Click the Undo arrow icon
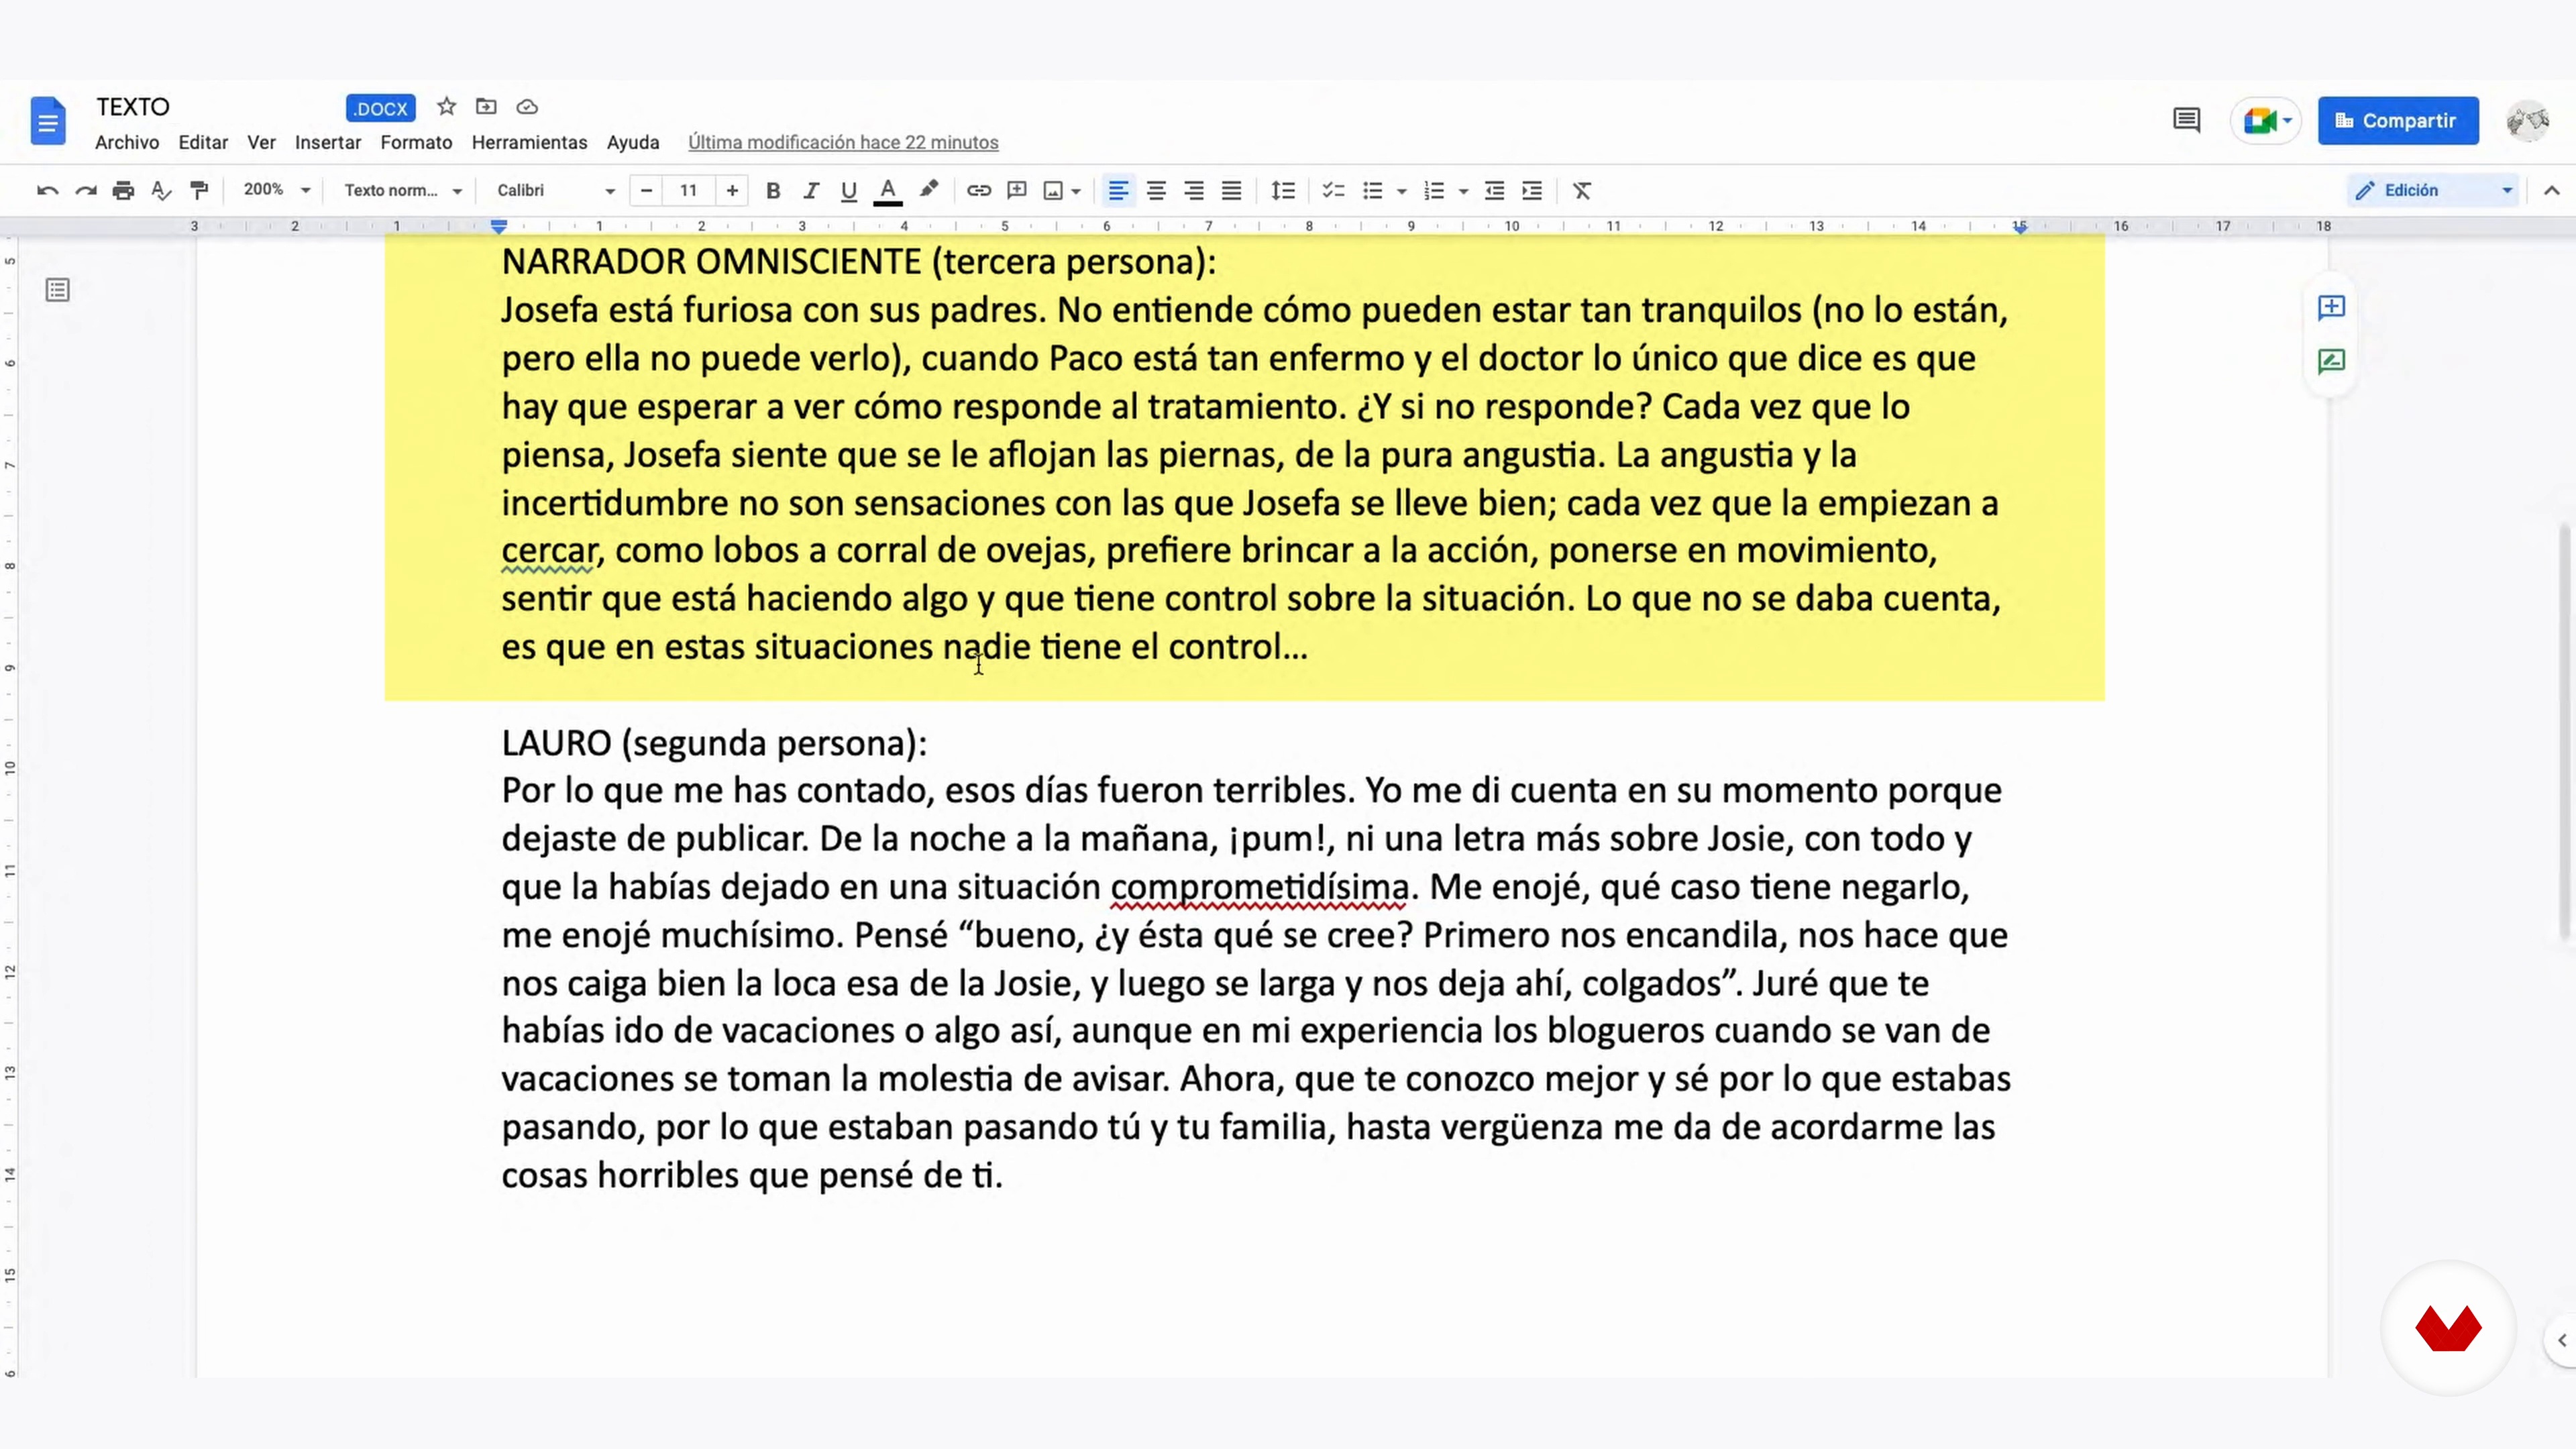Image resolution: width=2576 pixels, height=1449 pixels. tap(47, 190)
